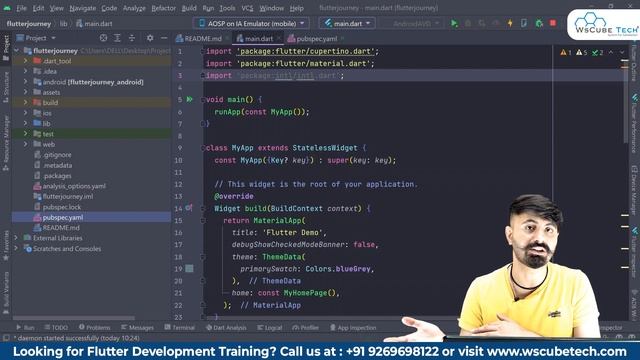Open the Resource Manager side tab
The height and width of the screenshot is (360, 640).
pyautogui.click(x=6, y=143)
